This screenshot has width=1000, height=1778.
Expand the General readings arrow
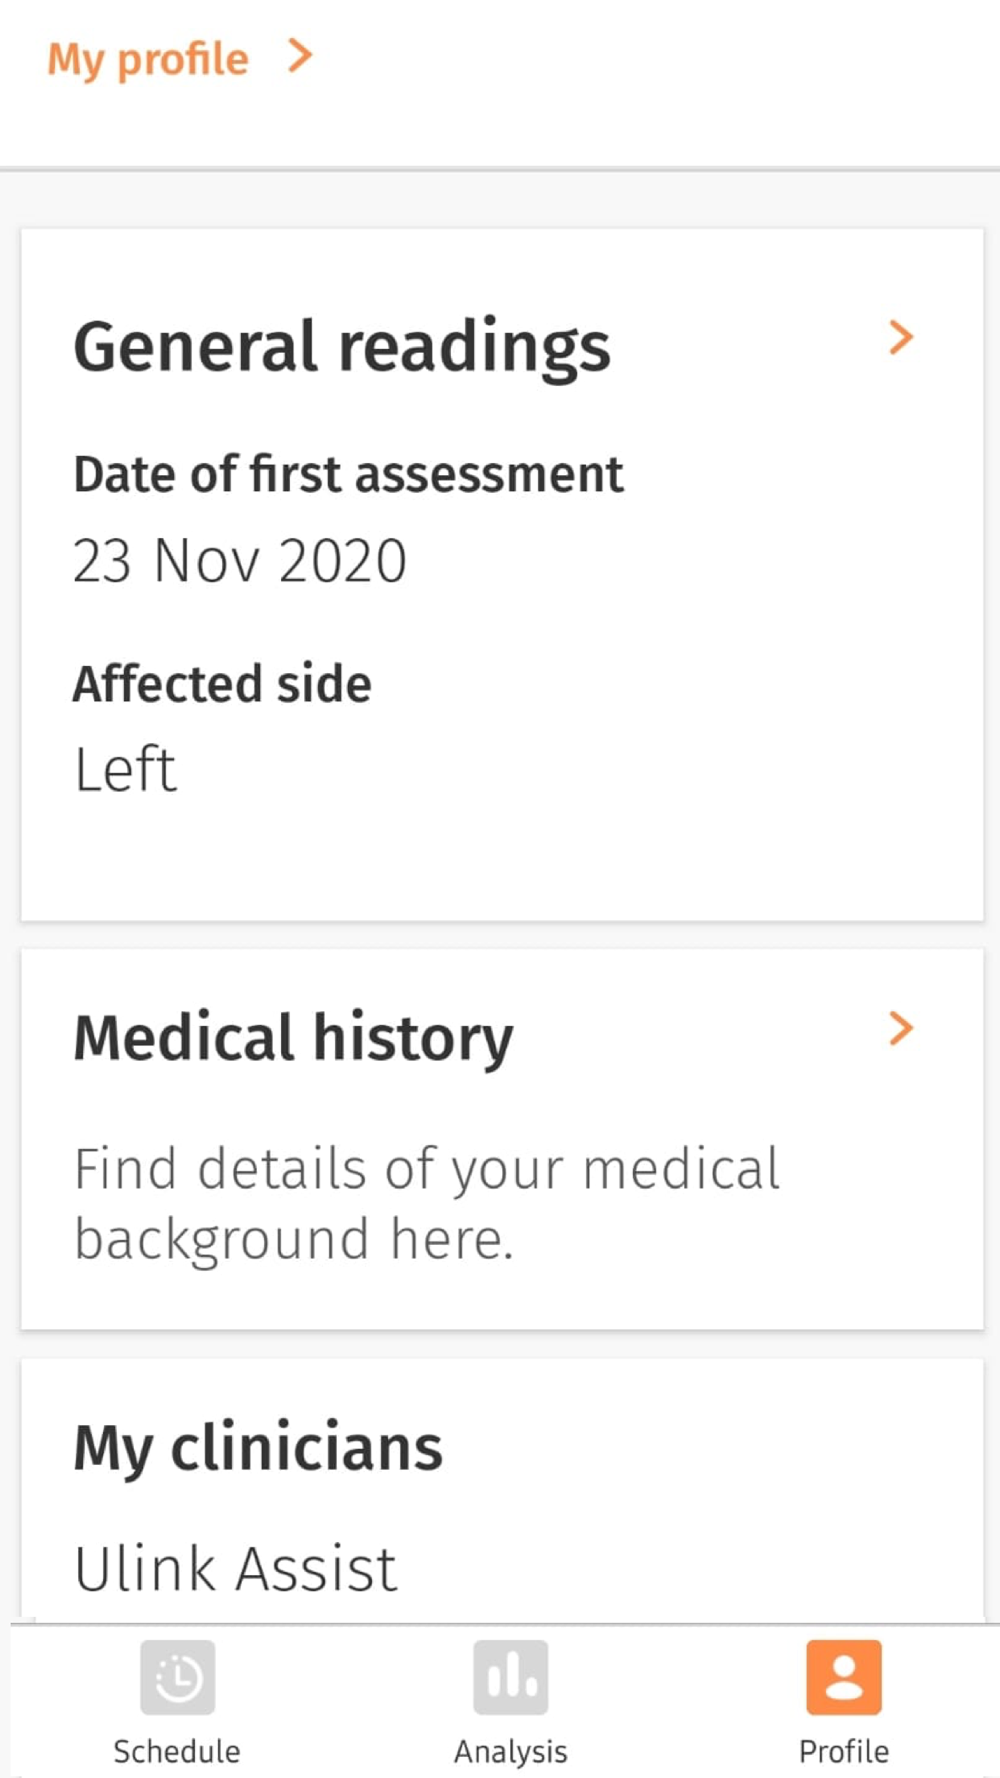(901, 338)
